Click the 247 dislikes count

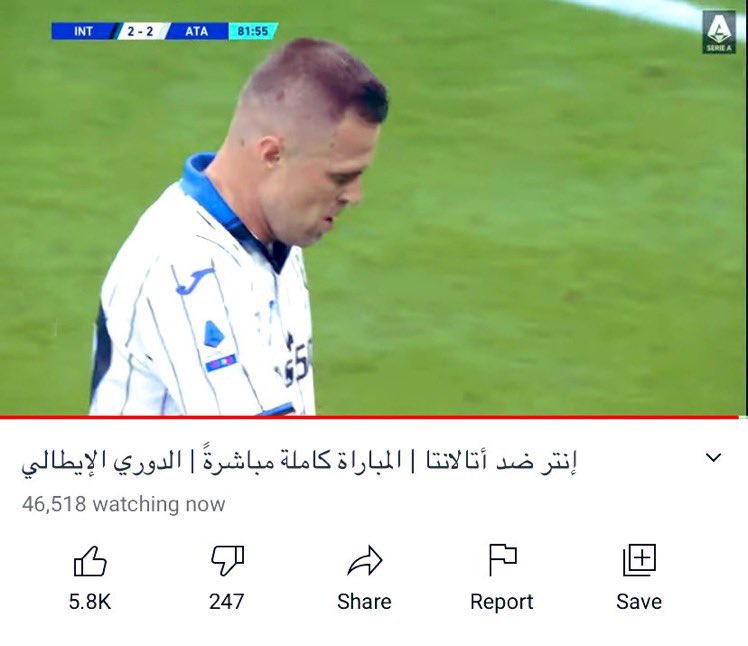(227, 602)
